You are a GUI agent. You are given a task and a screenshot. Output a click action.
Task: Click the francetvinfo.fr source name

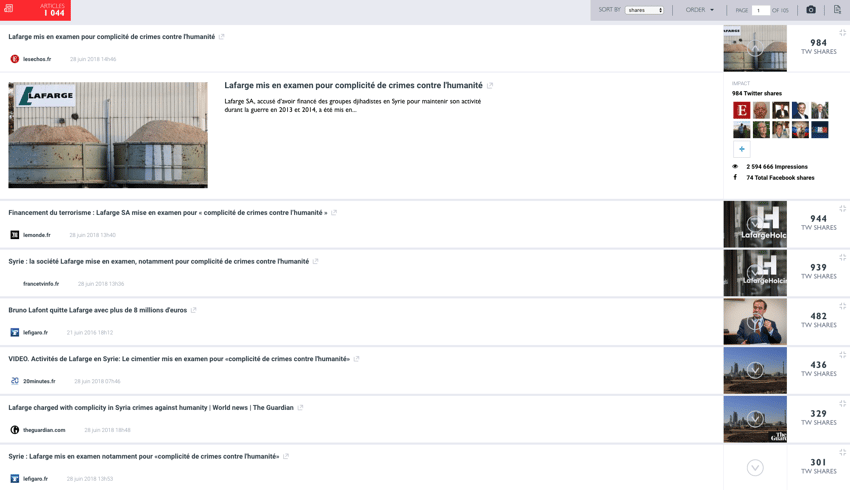[x=41, y=284]
